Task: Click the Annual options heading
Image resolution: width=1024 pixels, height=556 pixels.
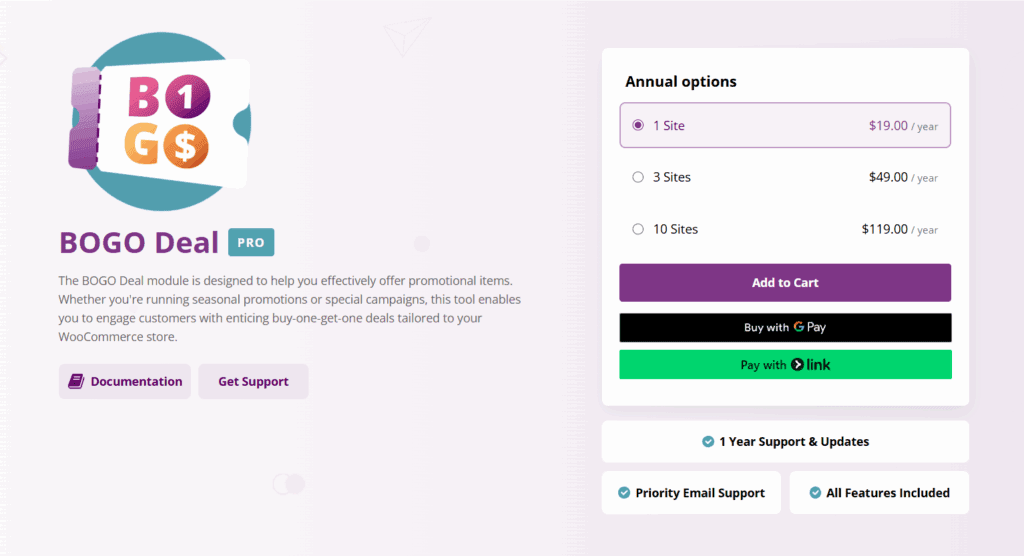Action: (681, 82)
